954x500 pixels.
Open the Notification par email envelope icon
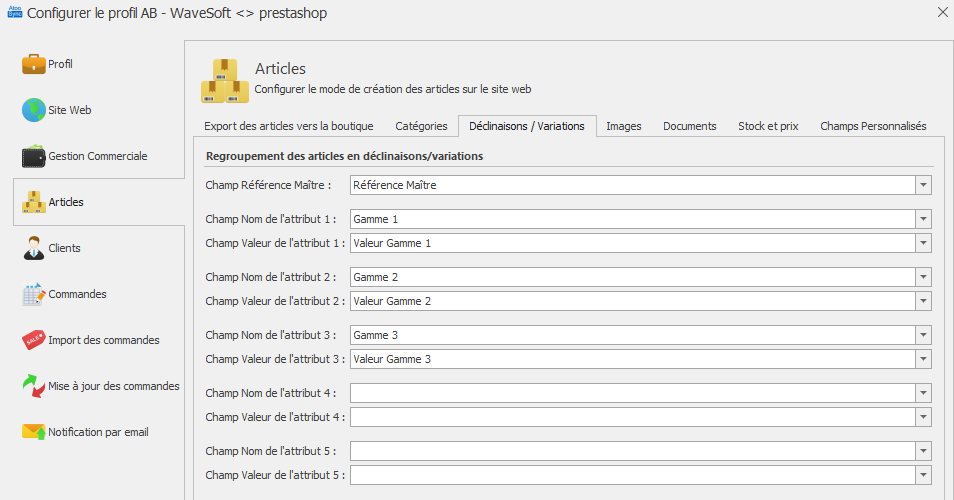pos(33,432)
